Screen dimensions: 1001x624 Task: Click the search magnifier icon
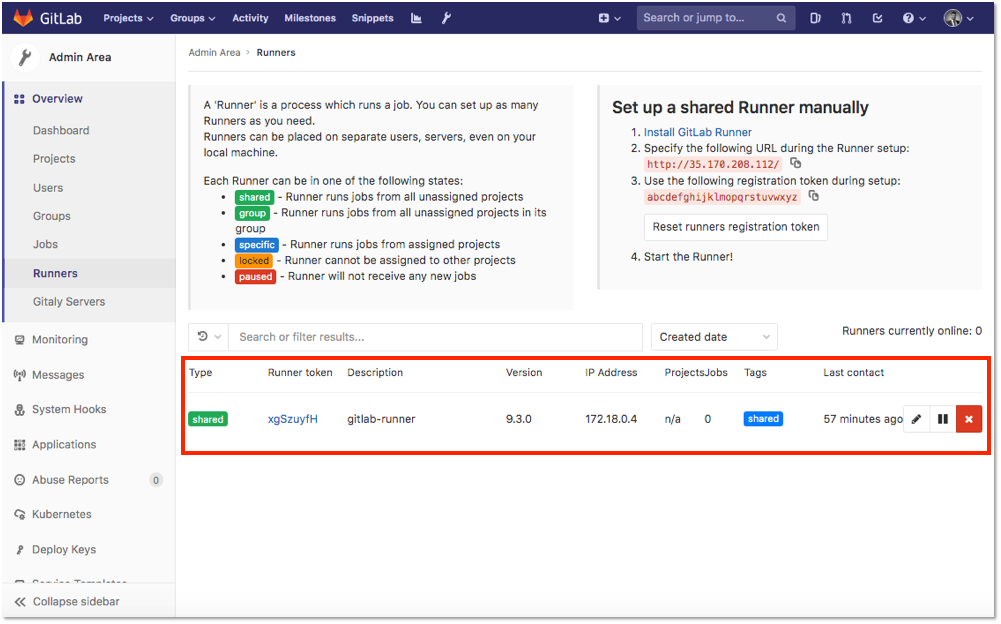tap(781, 19)
